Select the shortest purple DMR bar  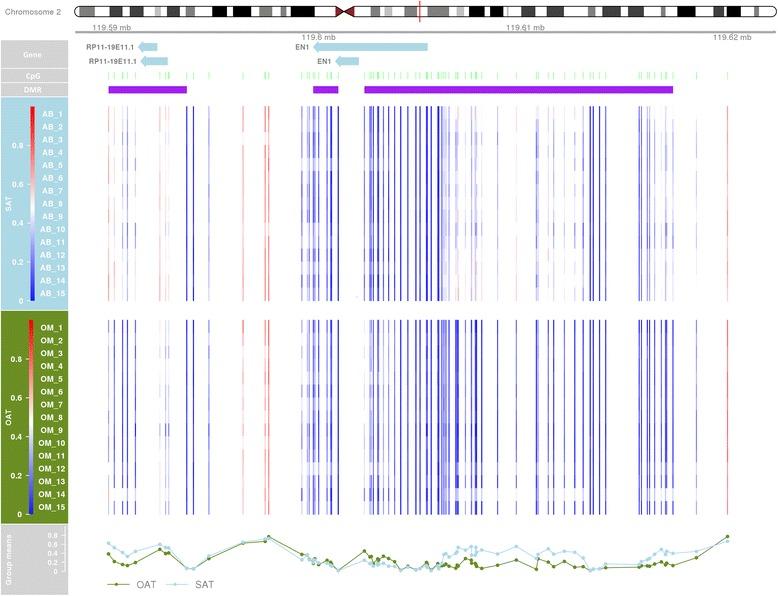click(325, 89)
